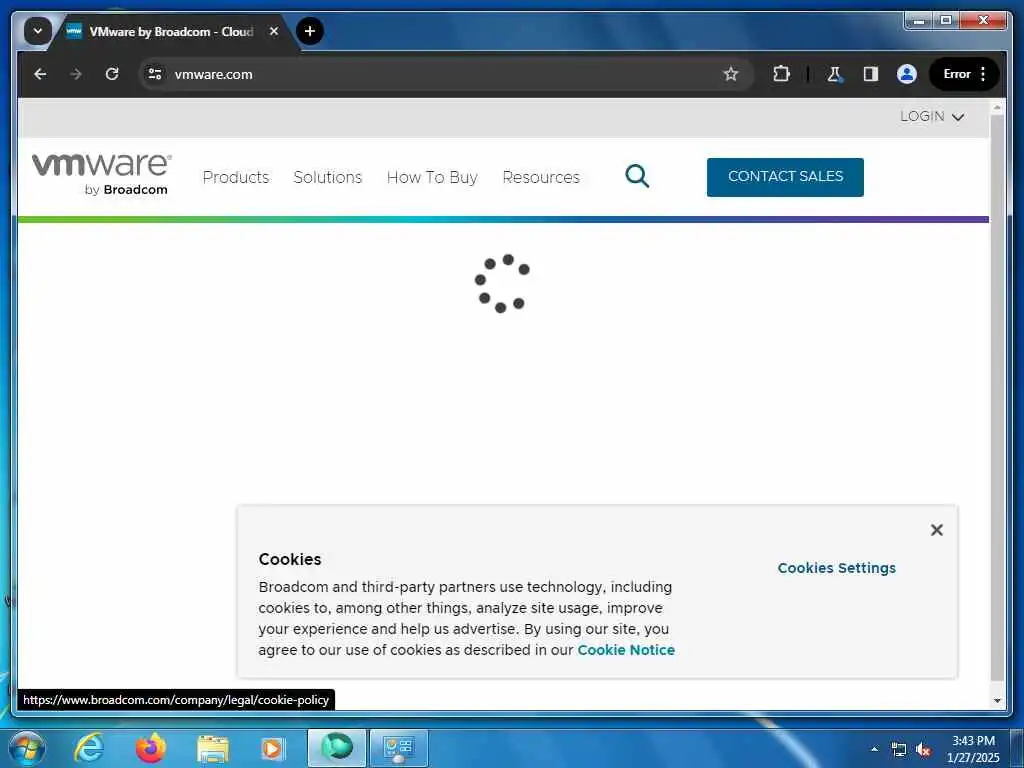The height and width of the screenshot is (768, 1024).
Task: Click the network tray icon
Action: click(x=899, y=750)
